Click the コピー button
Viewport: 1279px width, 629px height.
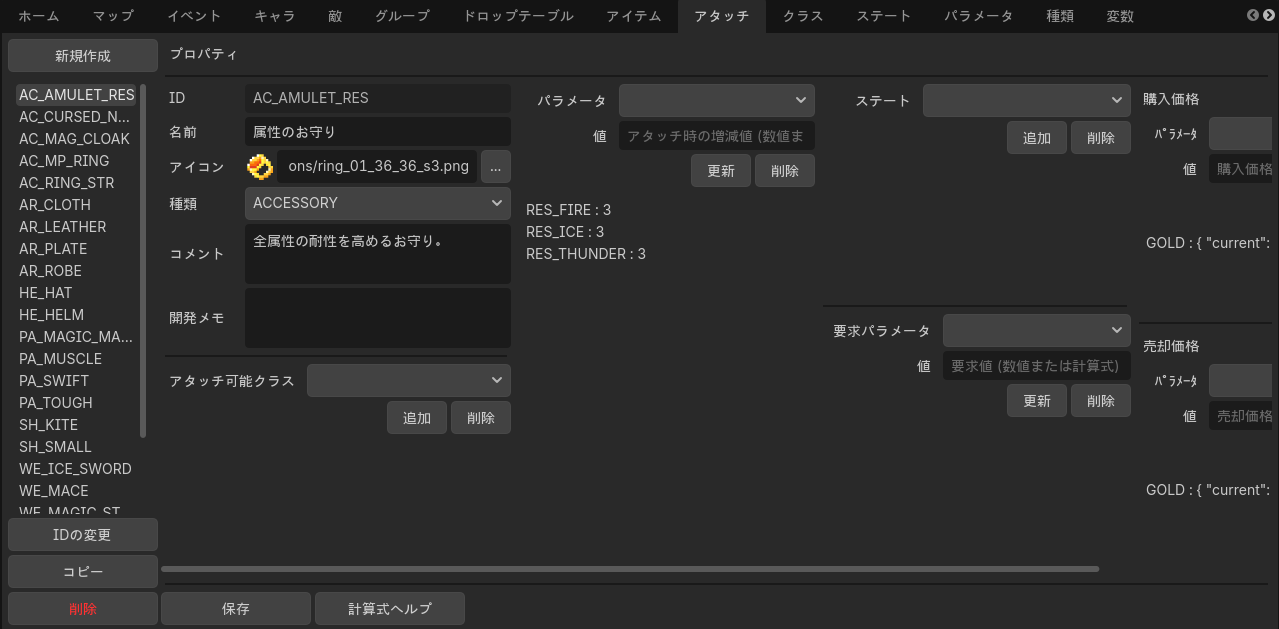(83, 572)
